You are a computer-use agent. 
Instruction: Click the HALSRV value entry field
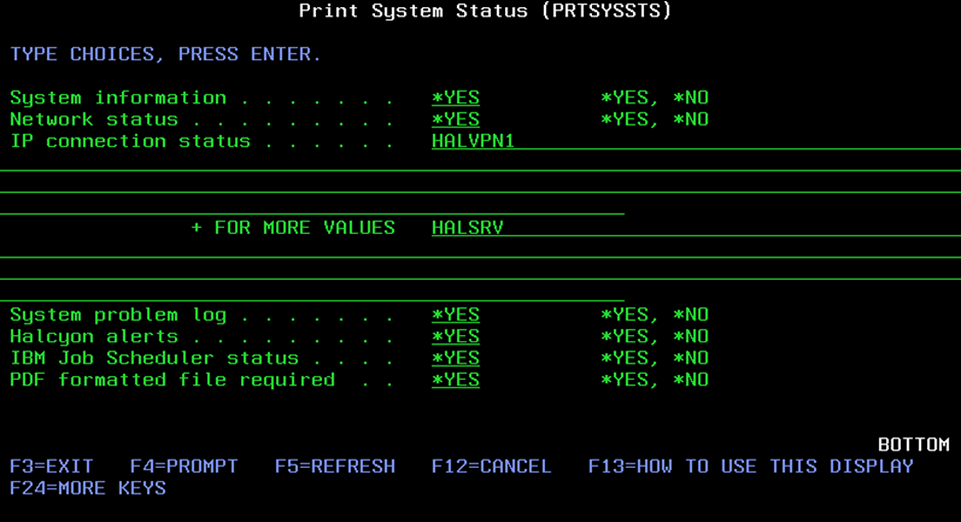point(467,228)
